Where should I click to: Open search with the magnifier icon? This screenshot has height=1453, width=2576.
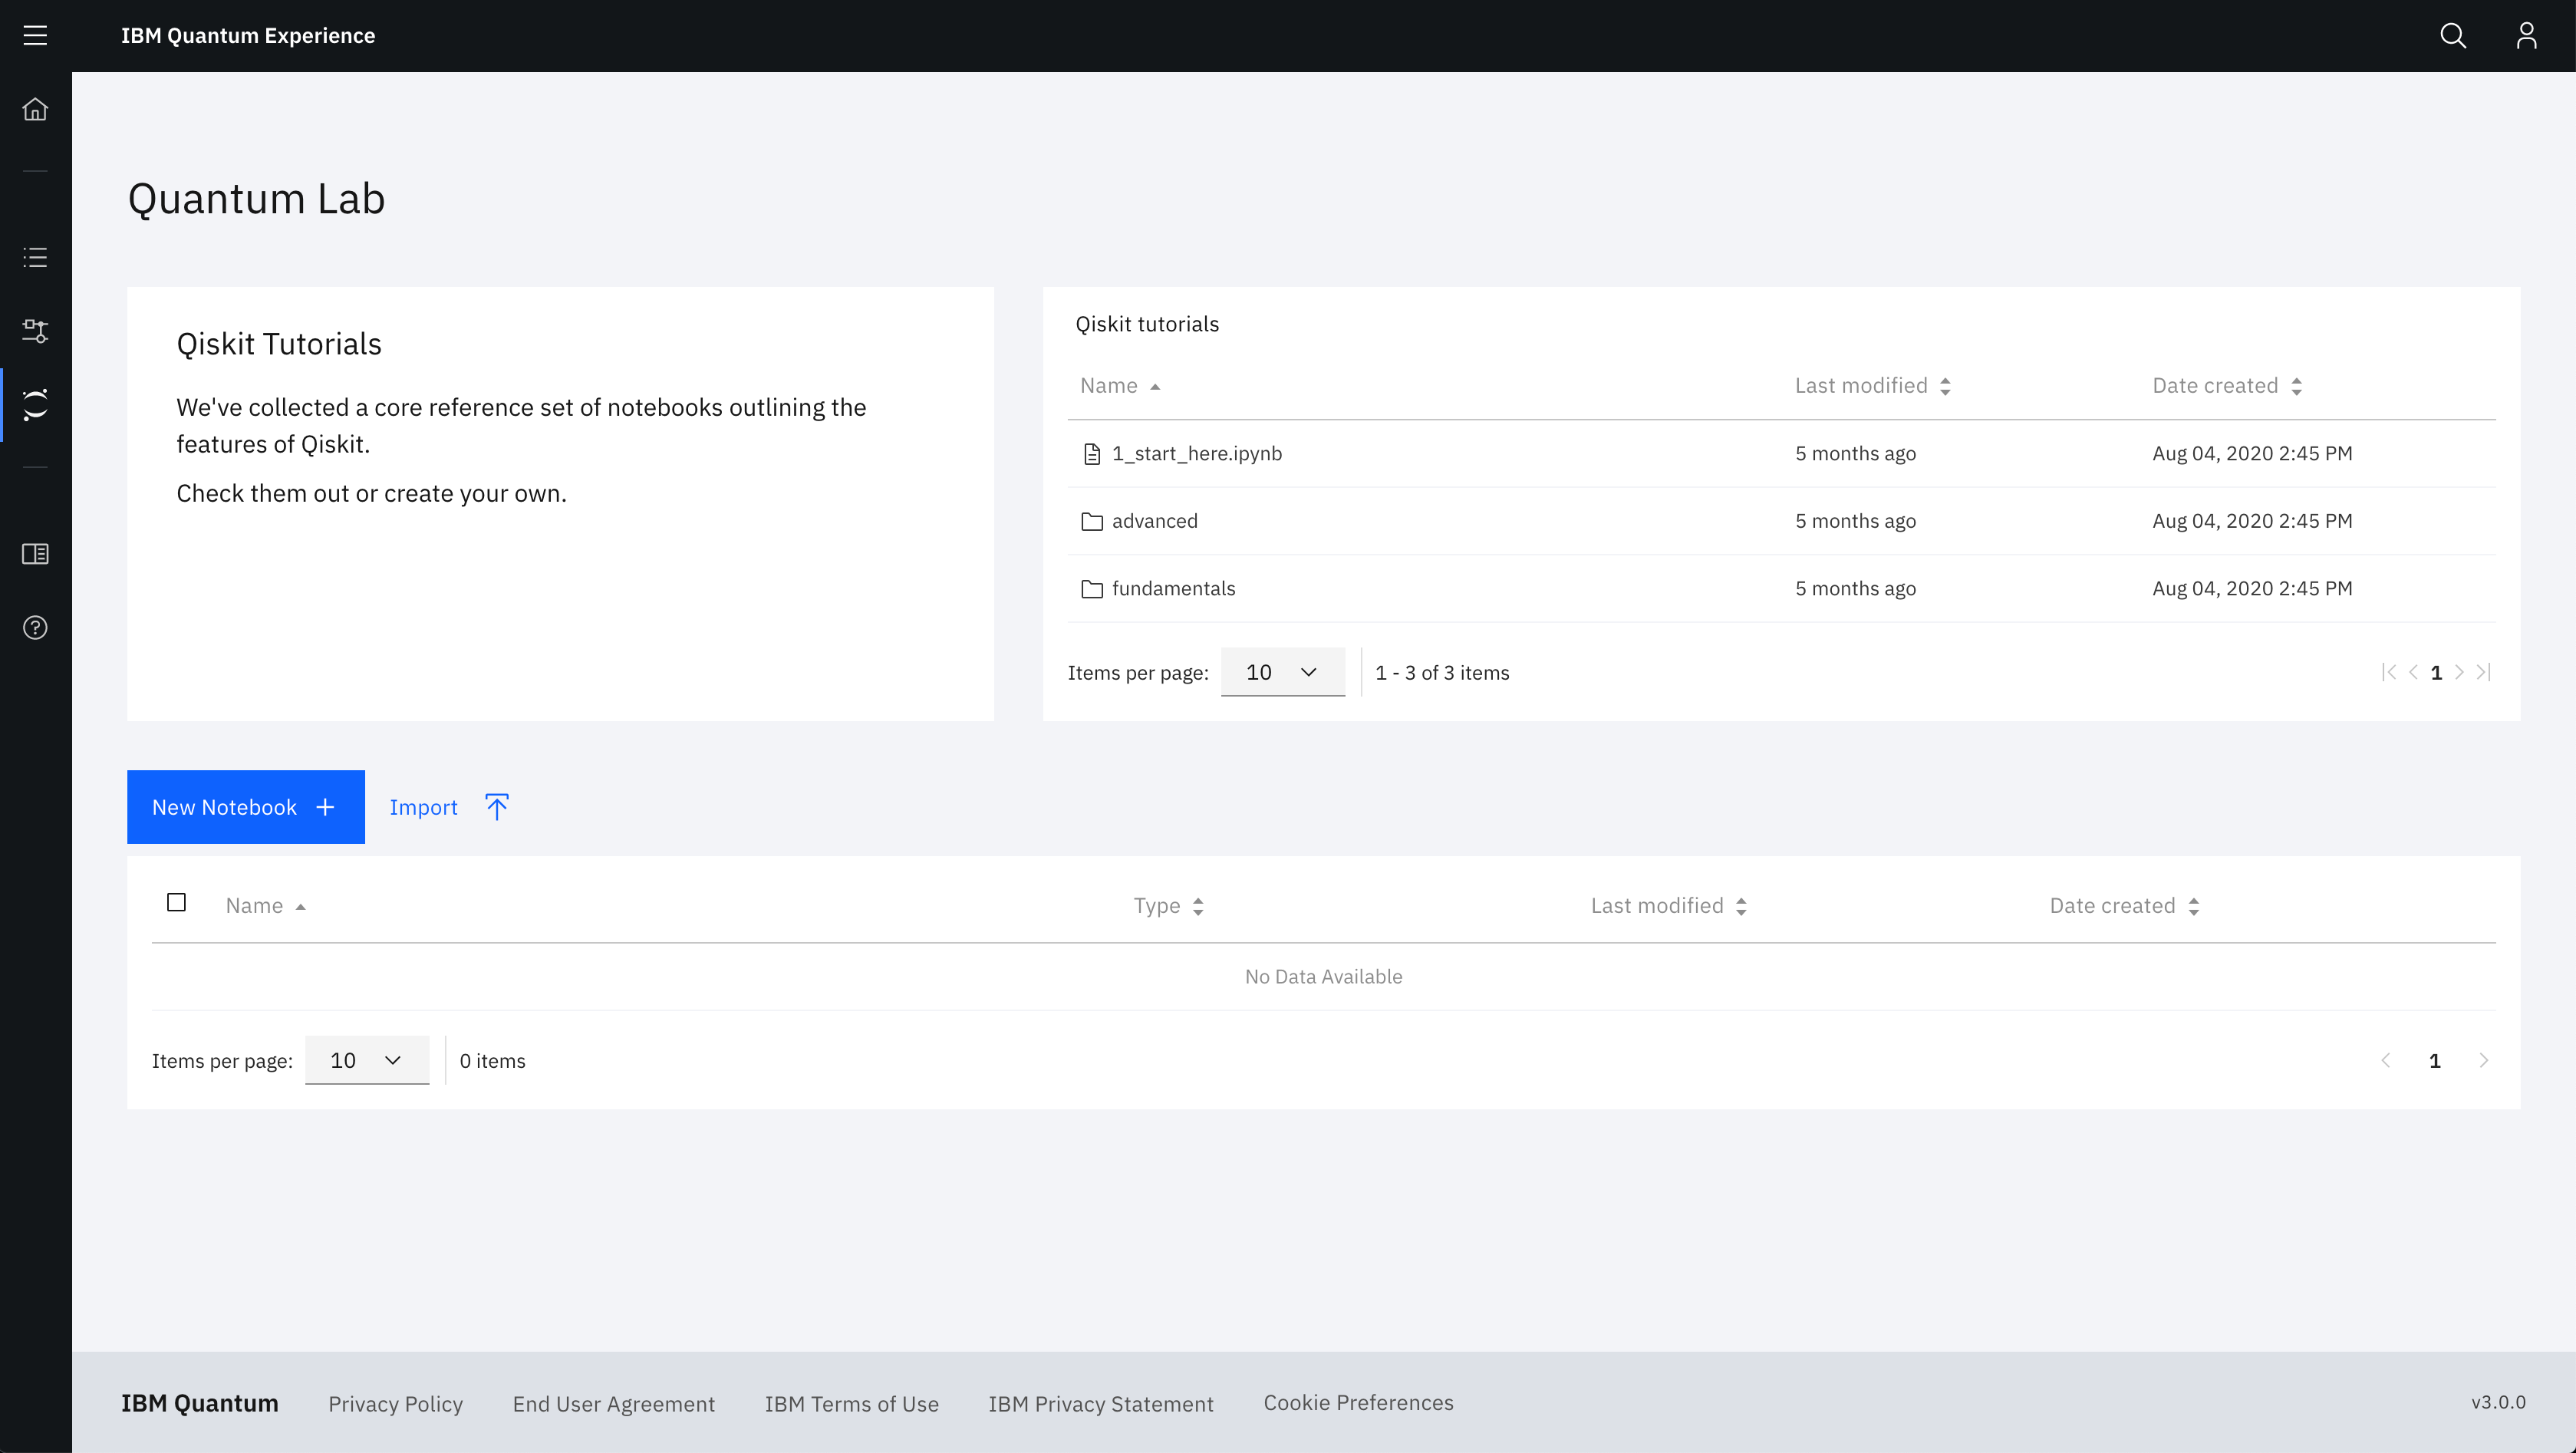coord(2452,36)
